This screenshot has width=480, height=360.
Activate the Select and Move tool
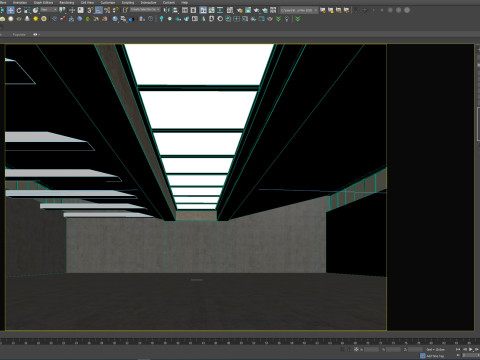11,10
